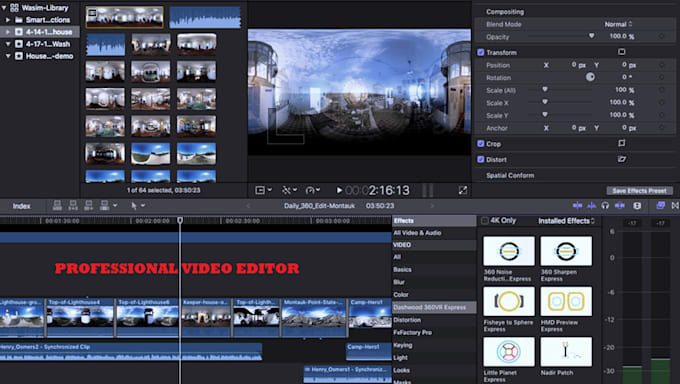Select the Top-of-Lighthouse4 timeline clip
This screenshot has width=680, height=384.
pyautogui.click(x=80, y=317)
